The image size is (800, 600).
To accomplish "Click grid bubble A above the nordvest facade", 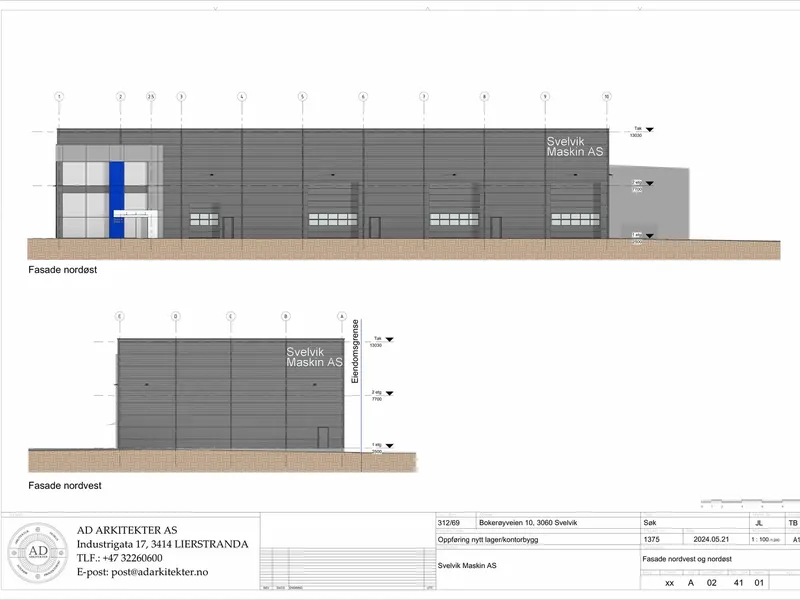I will point(342,316).
